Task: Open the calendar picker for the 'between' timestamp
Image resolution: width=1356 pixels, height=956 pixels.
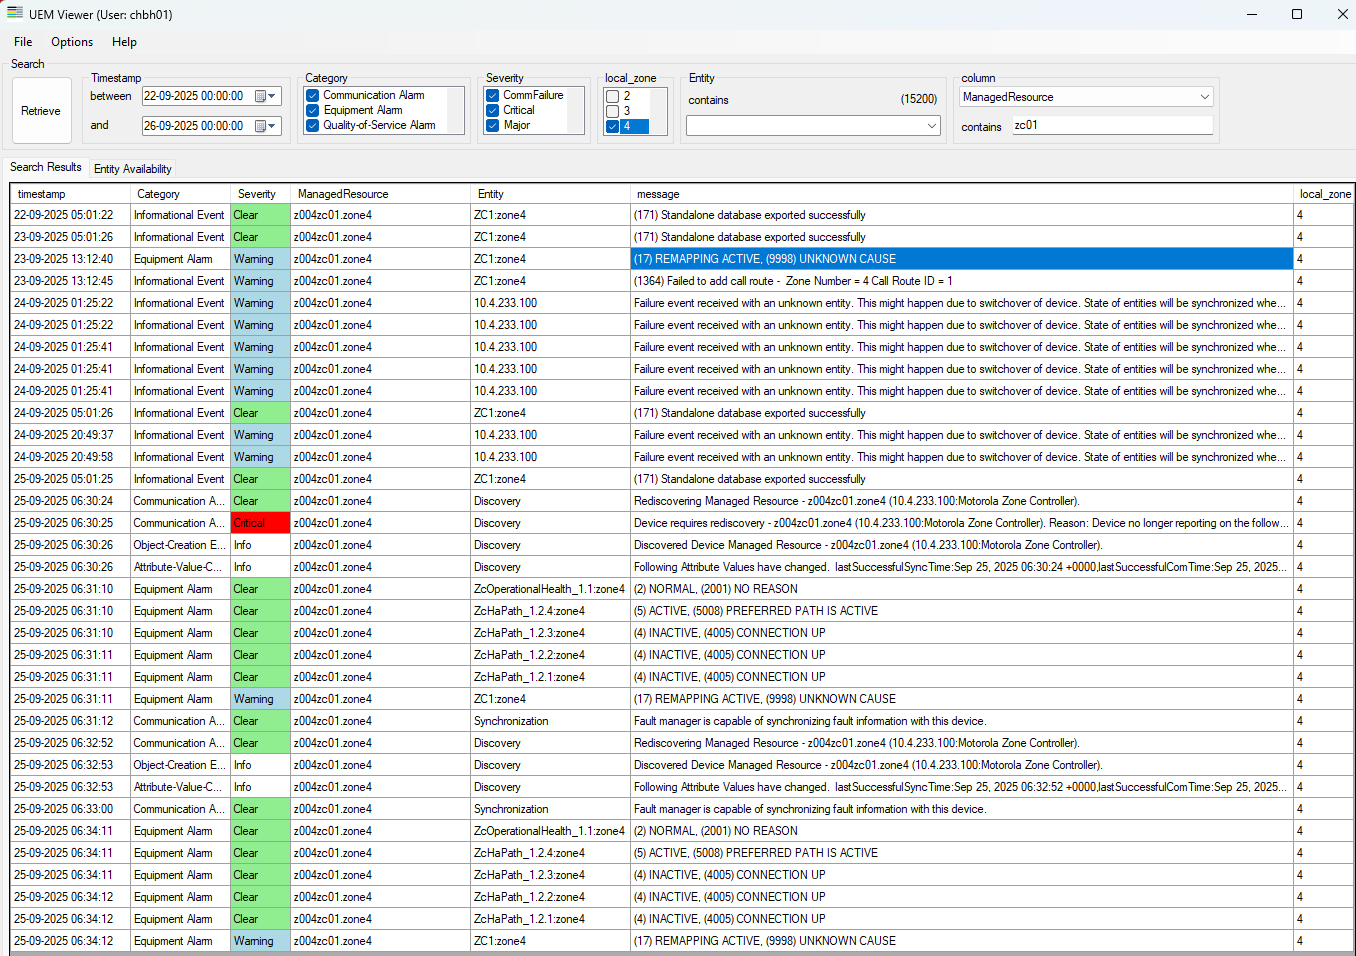Action: point(260,96)
